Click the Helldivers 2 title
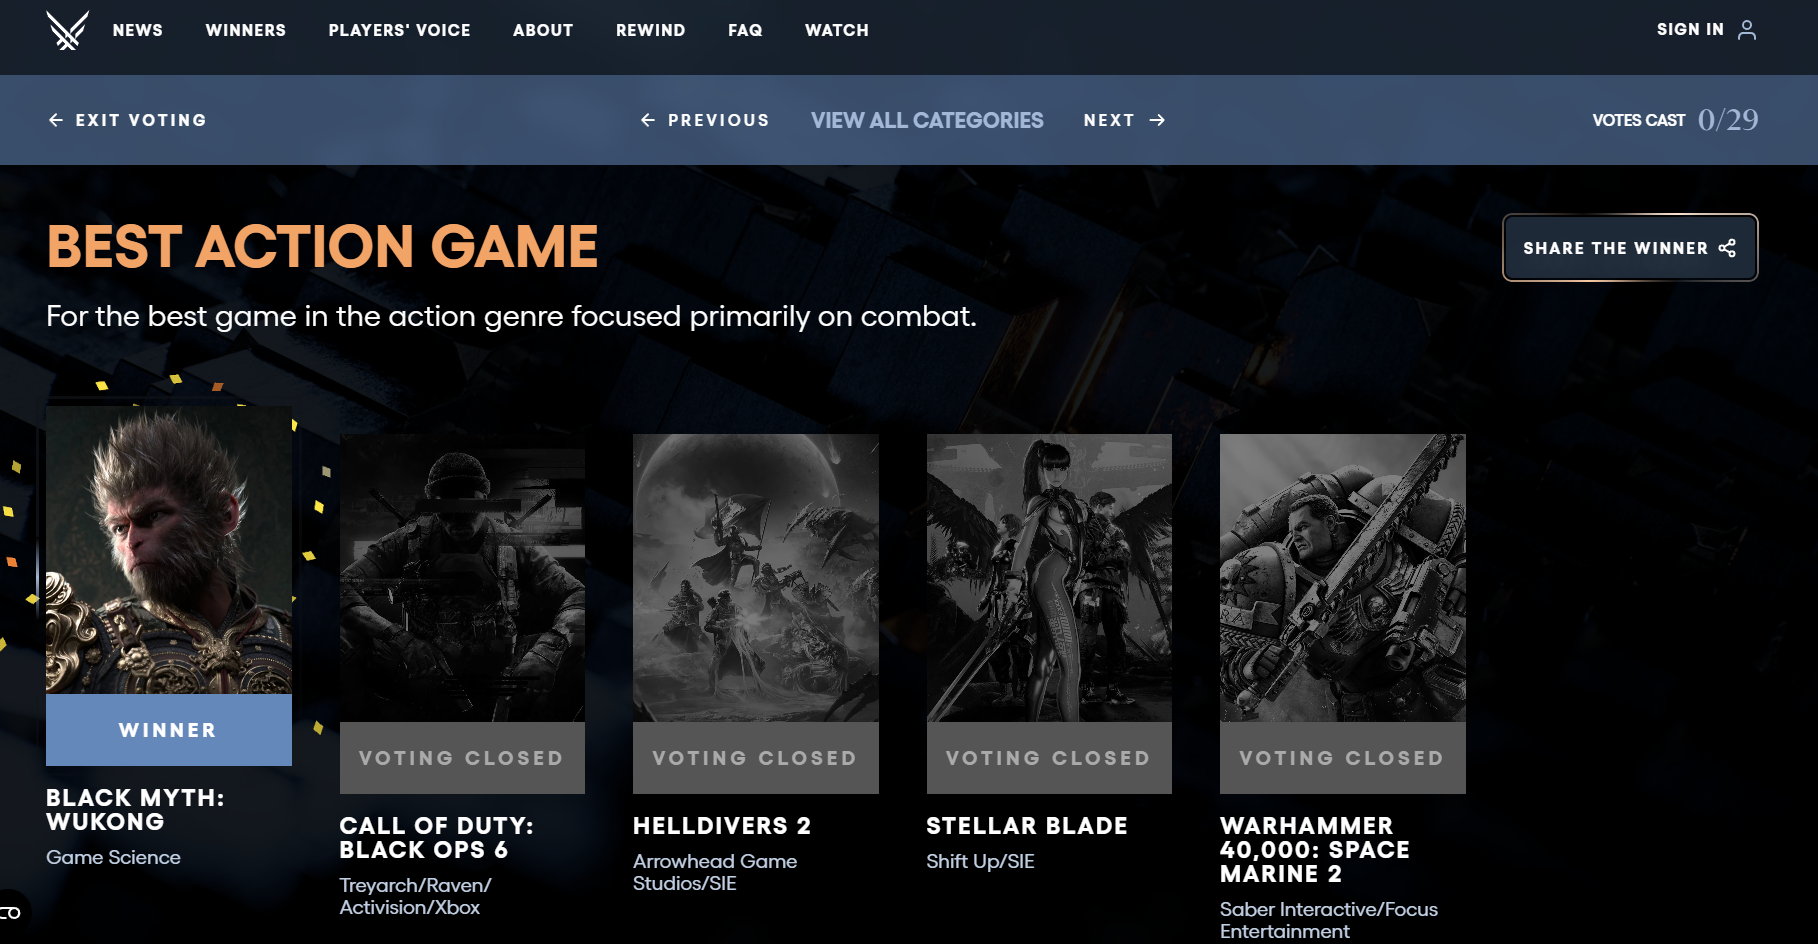This screenshot has width=1818, height=944. pos(722,826)
